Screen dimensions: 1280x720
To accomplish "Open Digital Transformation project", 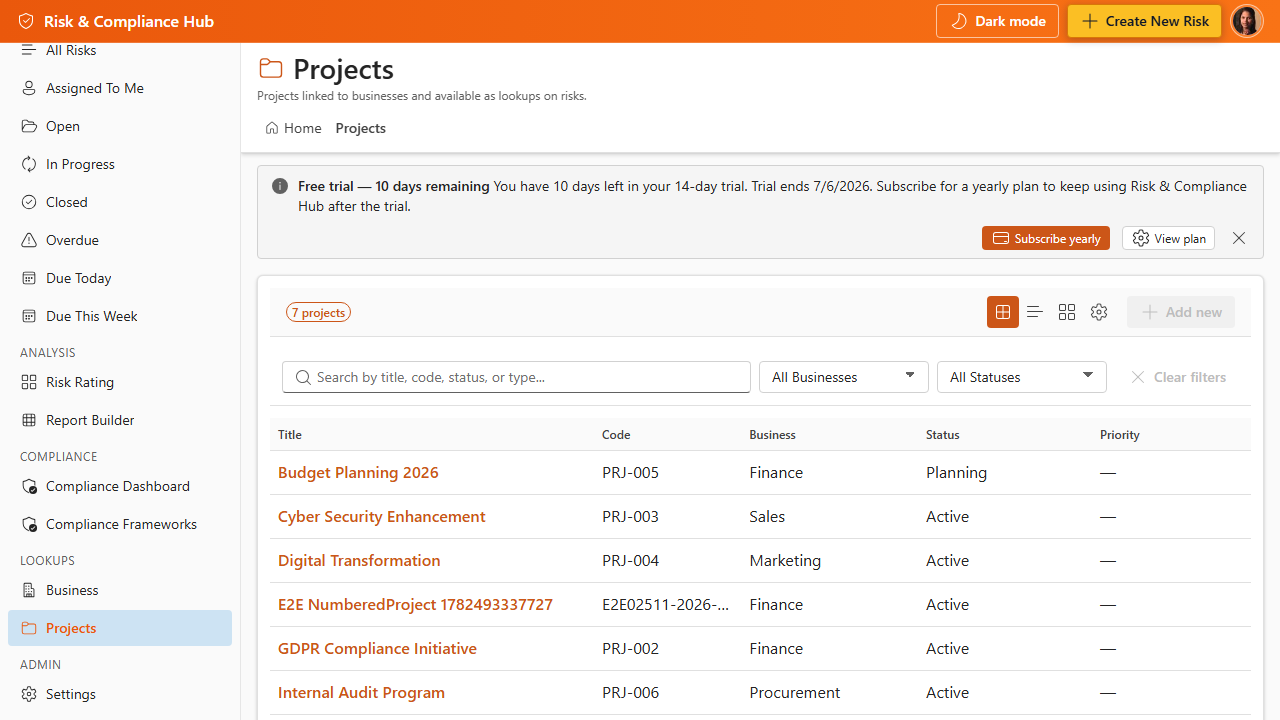I will point(359,560).
